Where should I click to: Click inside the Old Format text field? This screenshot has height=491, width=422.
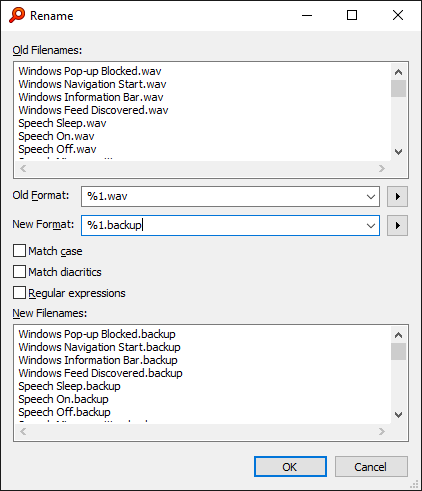coord(222,196)
